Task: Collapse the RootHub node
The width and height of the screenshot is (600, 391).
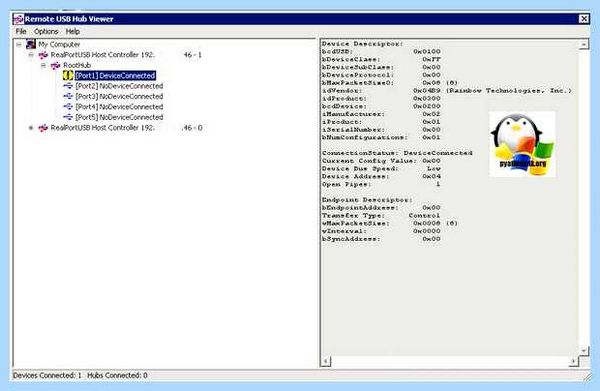Action: (43, 65)
